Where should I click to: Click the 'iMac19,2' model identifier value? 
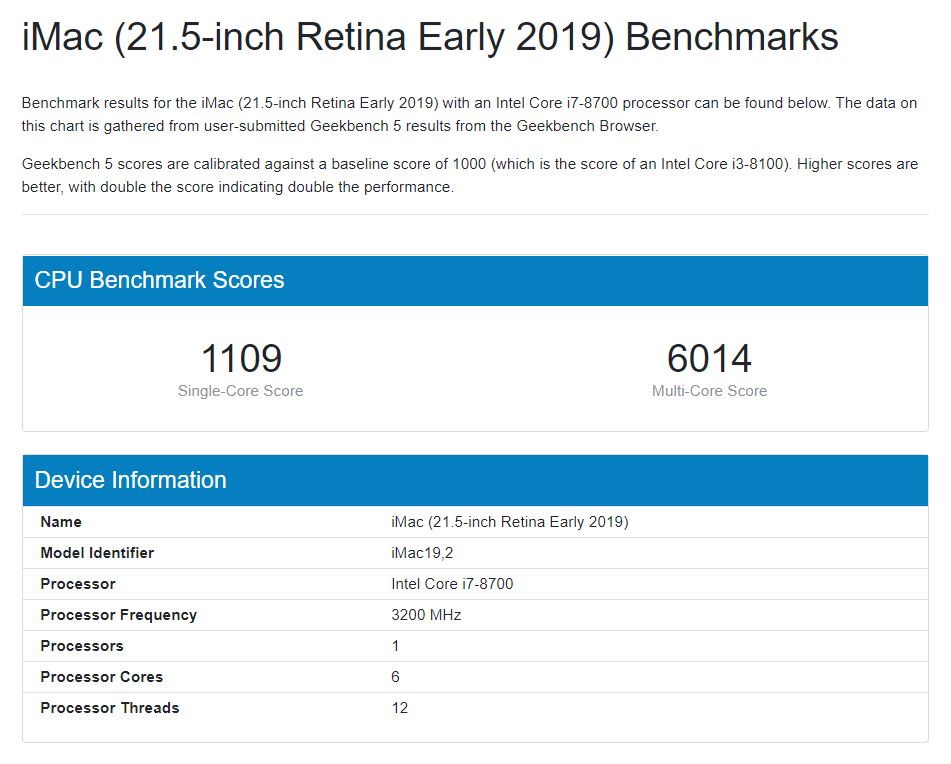[422, 553]
